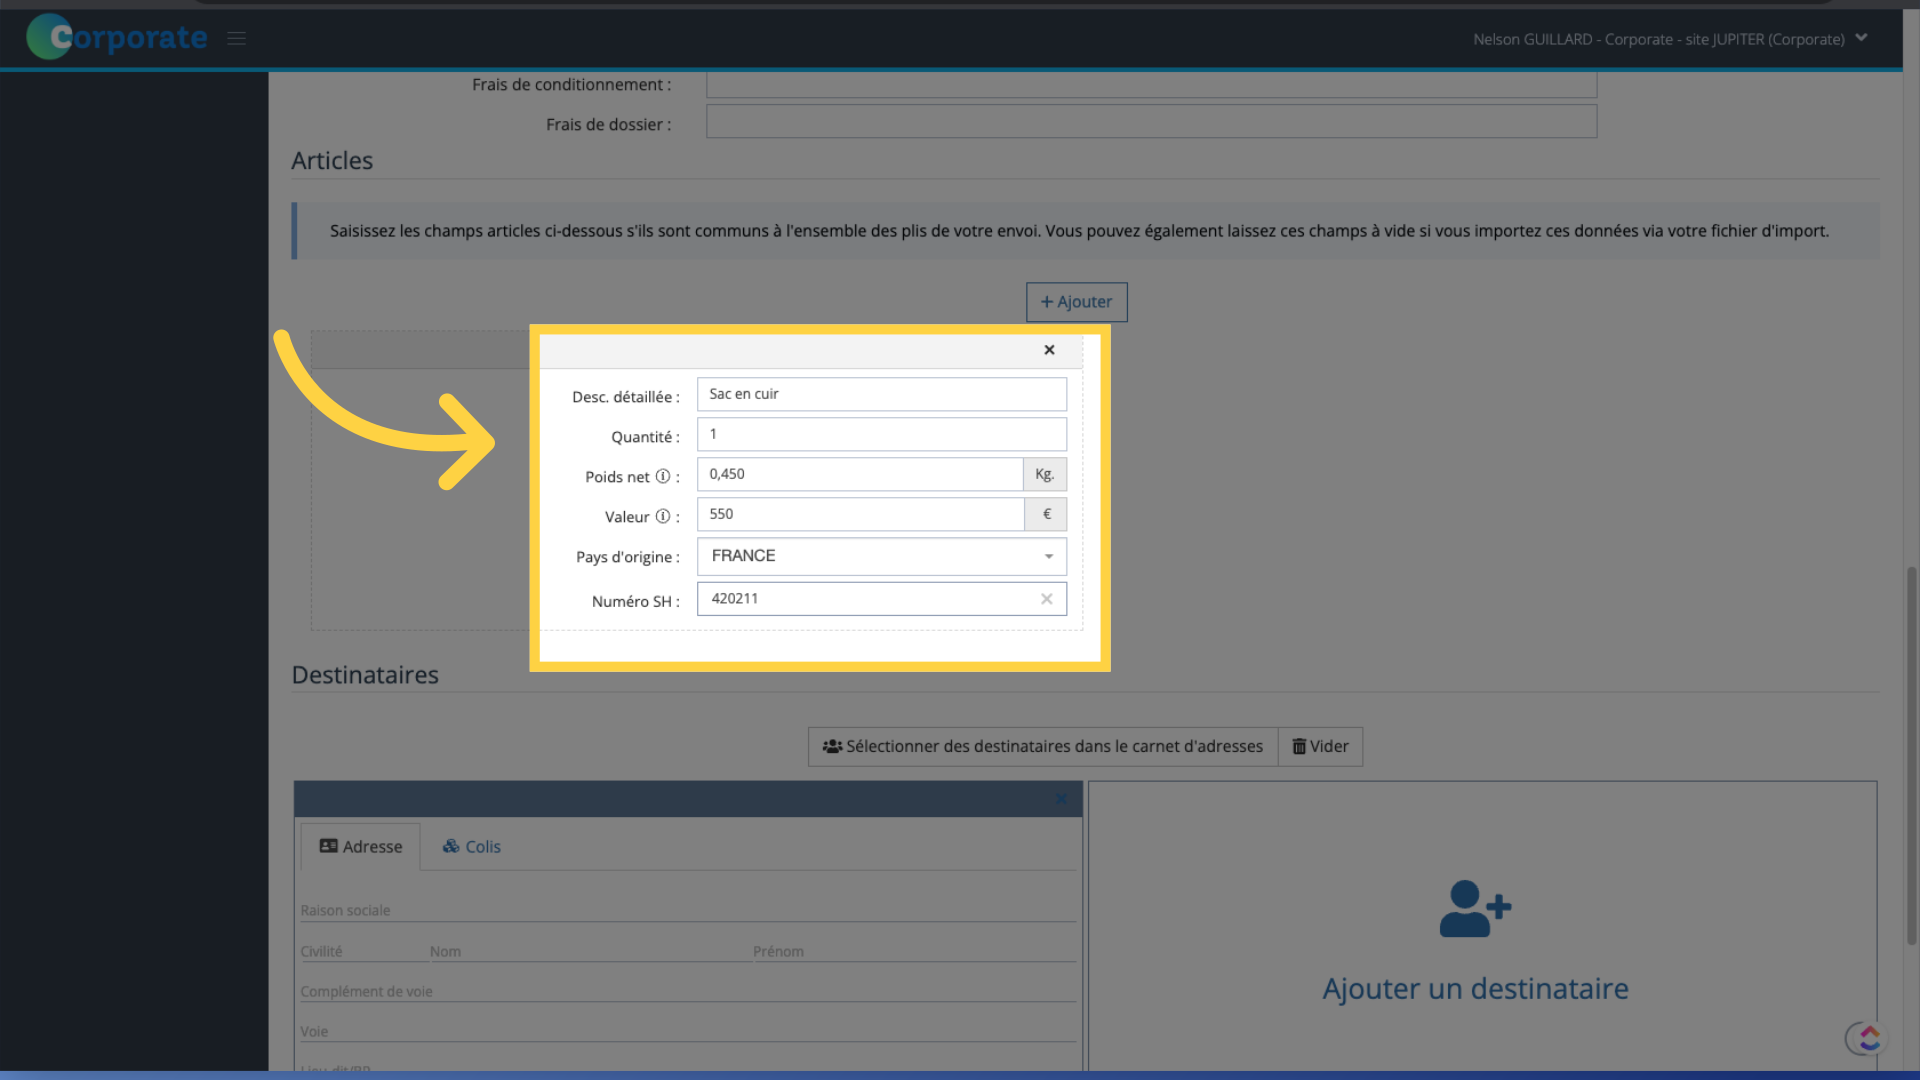Click the + Ajouter button for articles

[1076, 301]
